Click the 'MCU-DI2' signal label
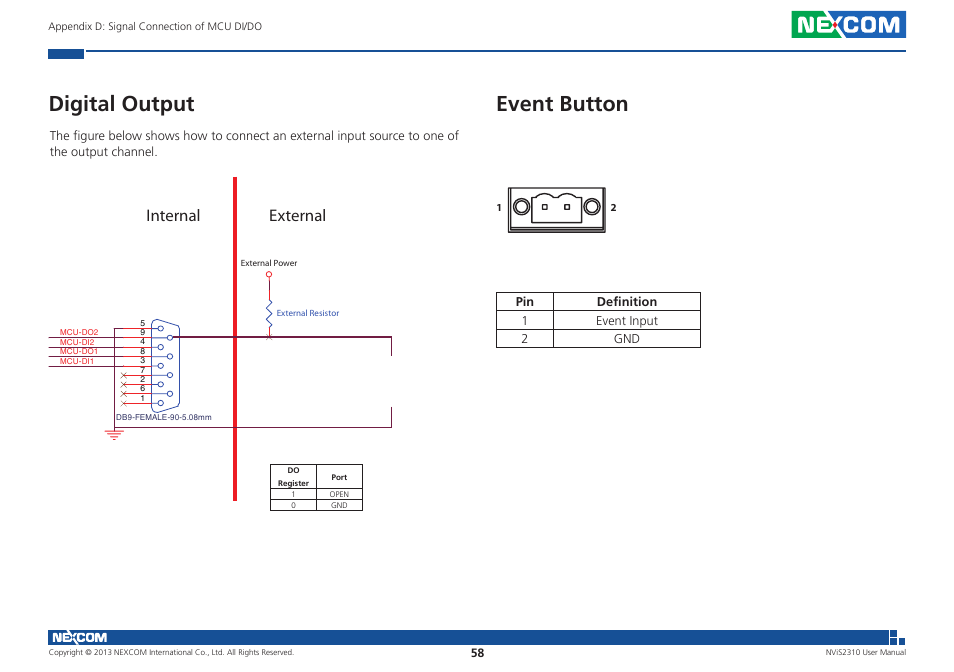 (x=77, y=342)
